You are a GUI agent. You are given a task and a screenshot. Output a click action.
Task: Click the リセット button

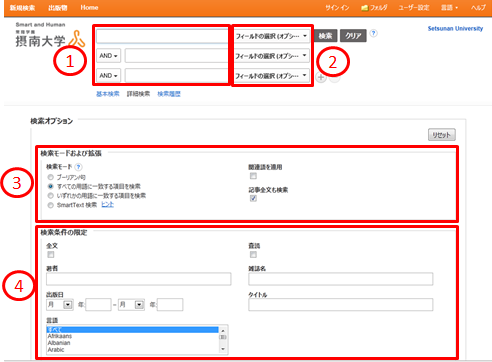(x=442, y=135)
